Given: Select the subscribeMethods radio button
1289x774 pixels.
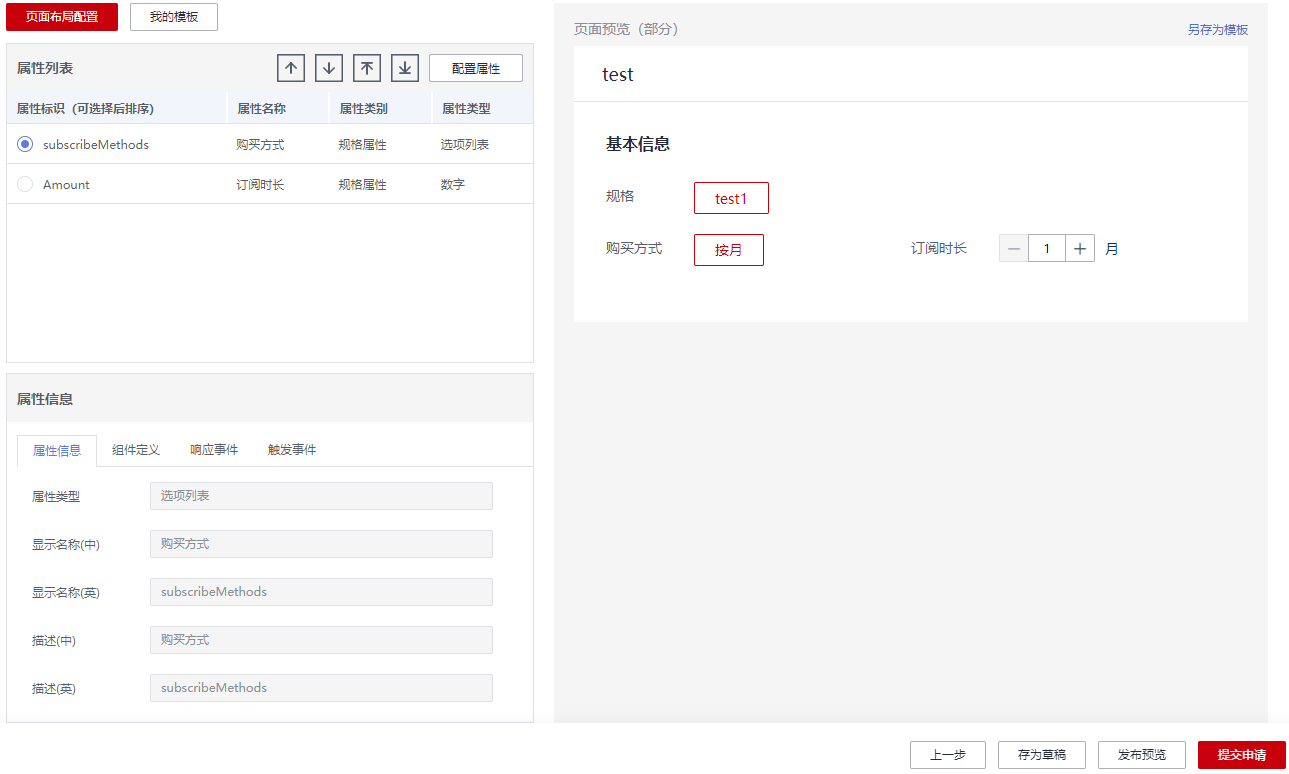Looking at the screenshot, I should pos(25,144).
